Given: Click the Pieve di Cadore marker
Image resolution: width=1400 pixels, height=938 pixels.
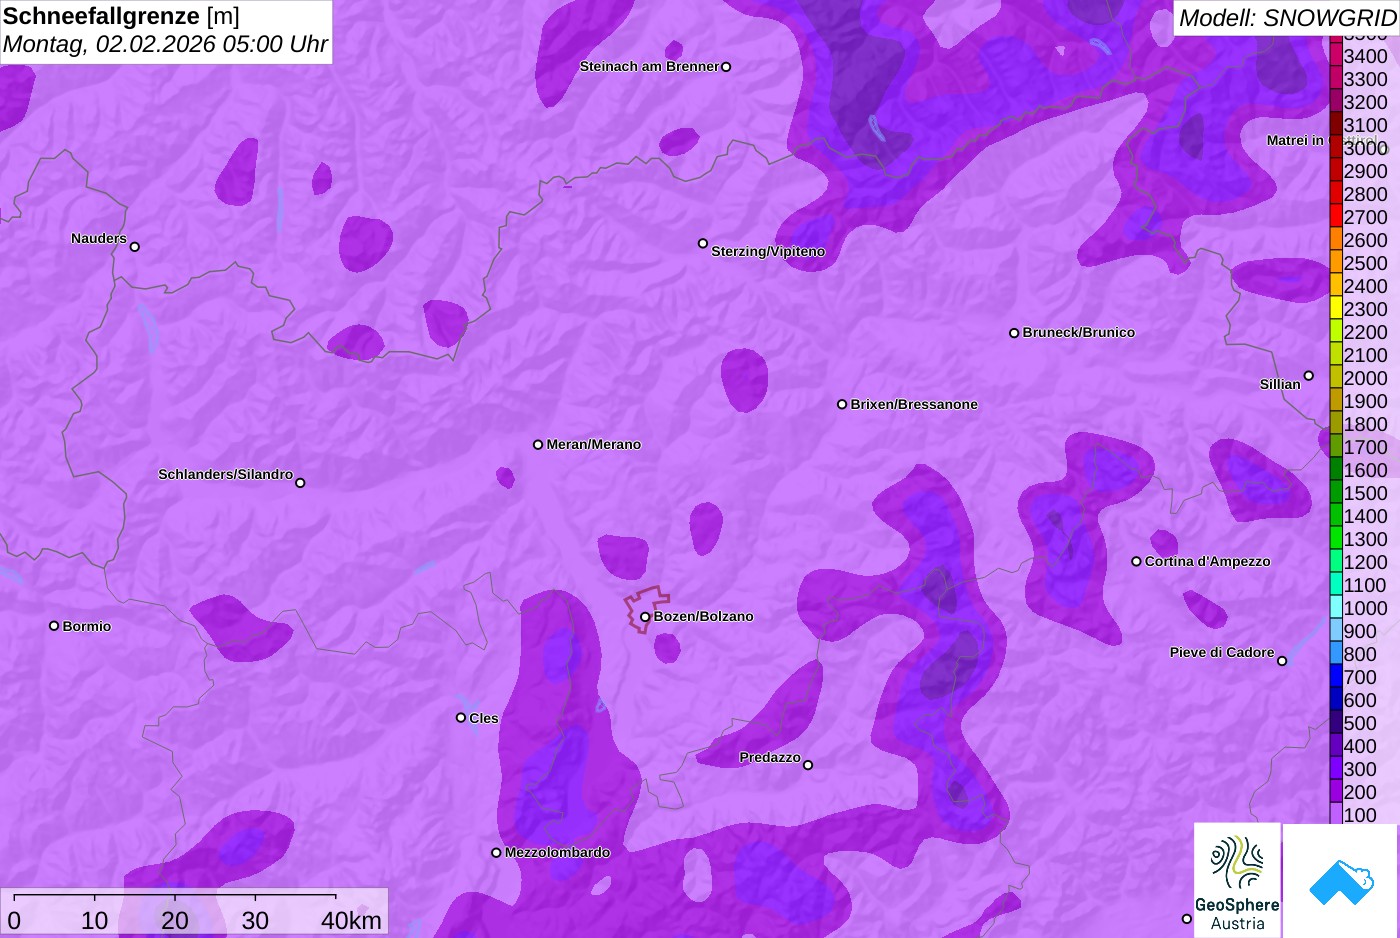Looking at the screenshot, I should (1282, 661).
